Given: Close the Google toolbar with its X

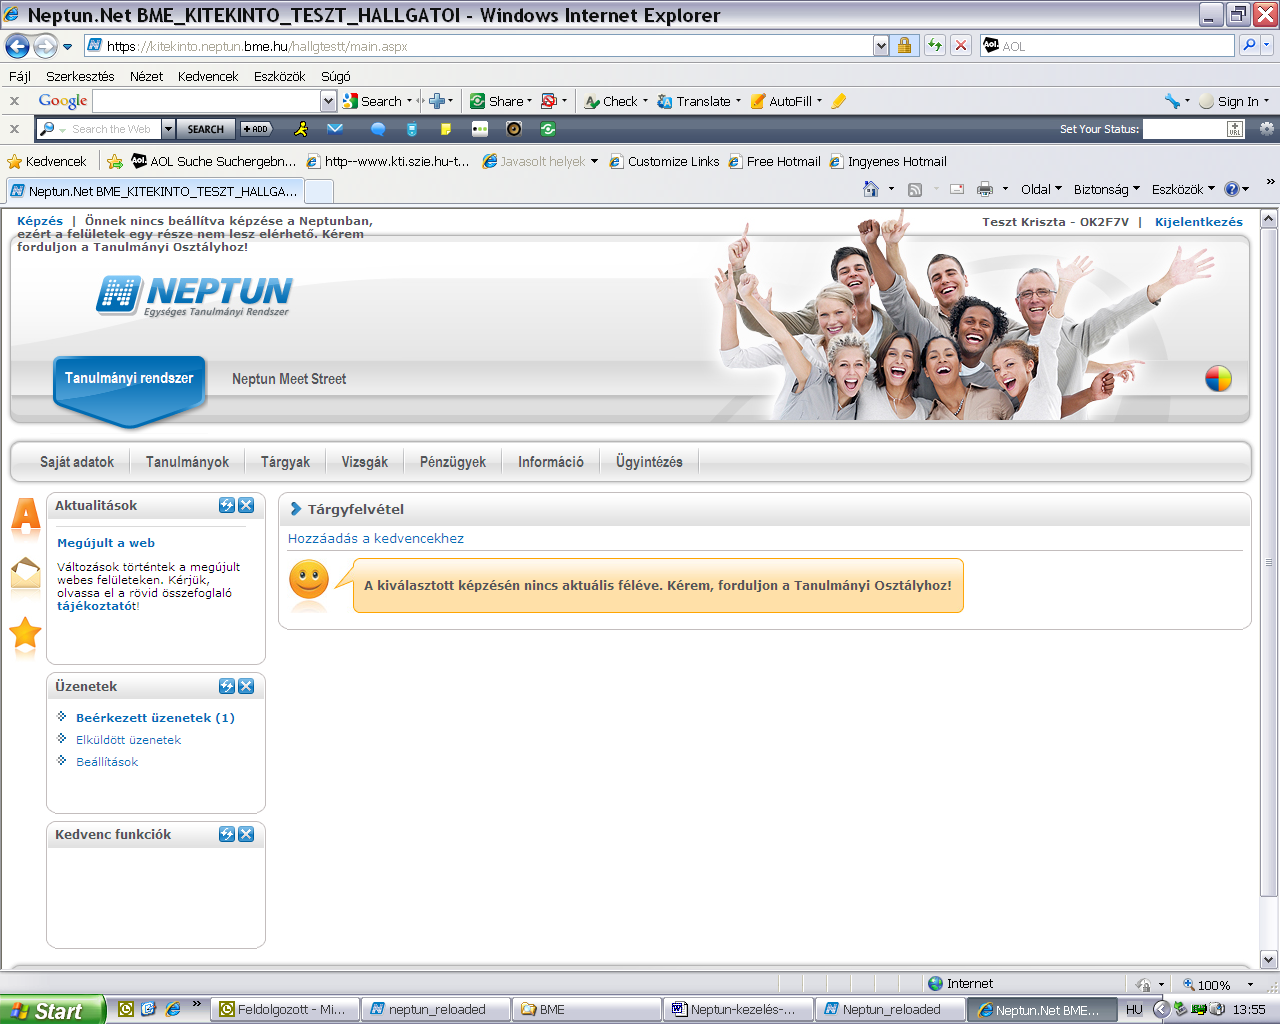Looking at the screenshot, I should click(14, 101).
